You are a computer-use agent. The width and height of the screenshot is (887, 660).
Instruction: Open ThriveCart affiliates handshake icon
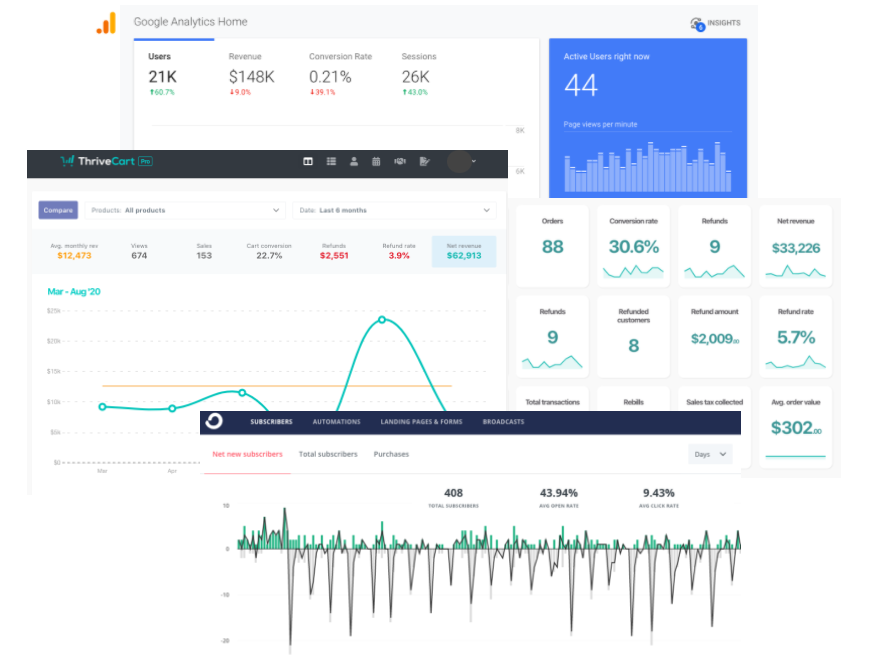click(x=400, y=161)
